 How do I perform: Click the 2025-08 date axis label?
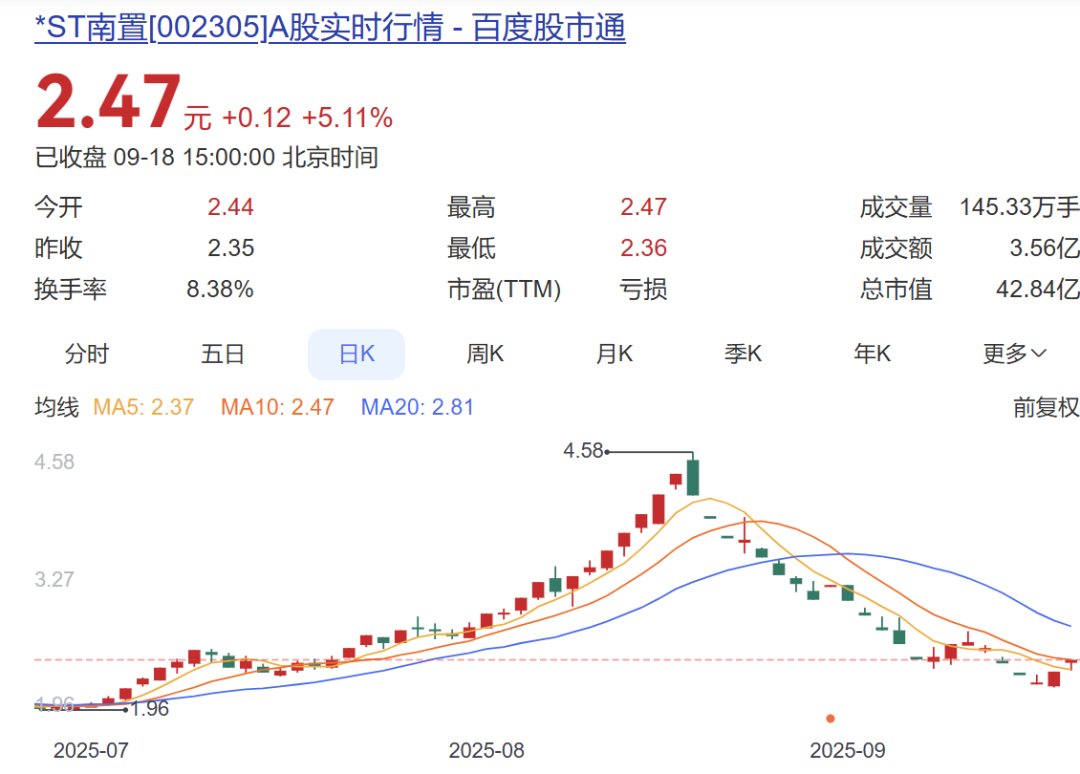[x=486, y=750]
